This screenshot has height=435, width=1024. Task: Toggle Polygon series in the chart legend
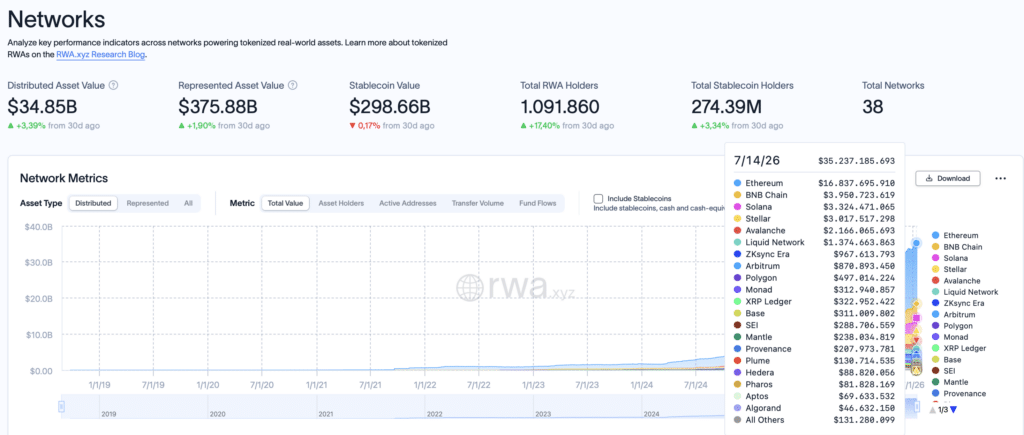coord(952,326)
